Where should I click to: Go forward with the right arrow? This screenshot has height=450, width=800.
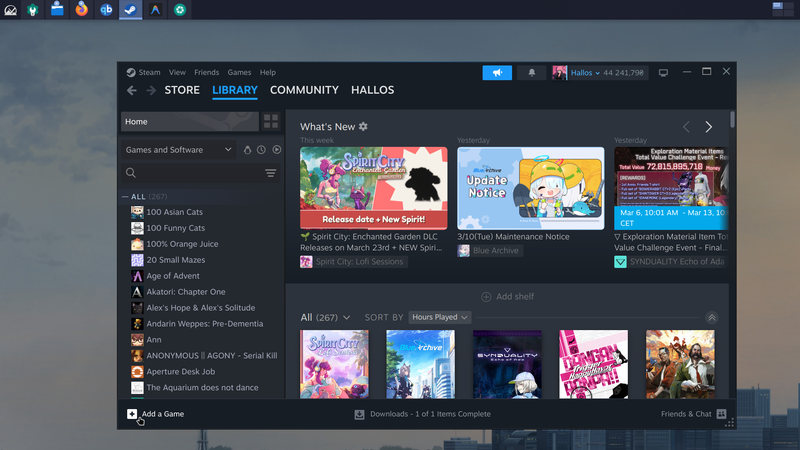click(x=151, y=90)
